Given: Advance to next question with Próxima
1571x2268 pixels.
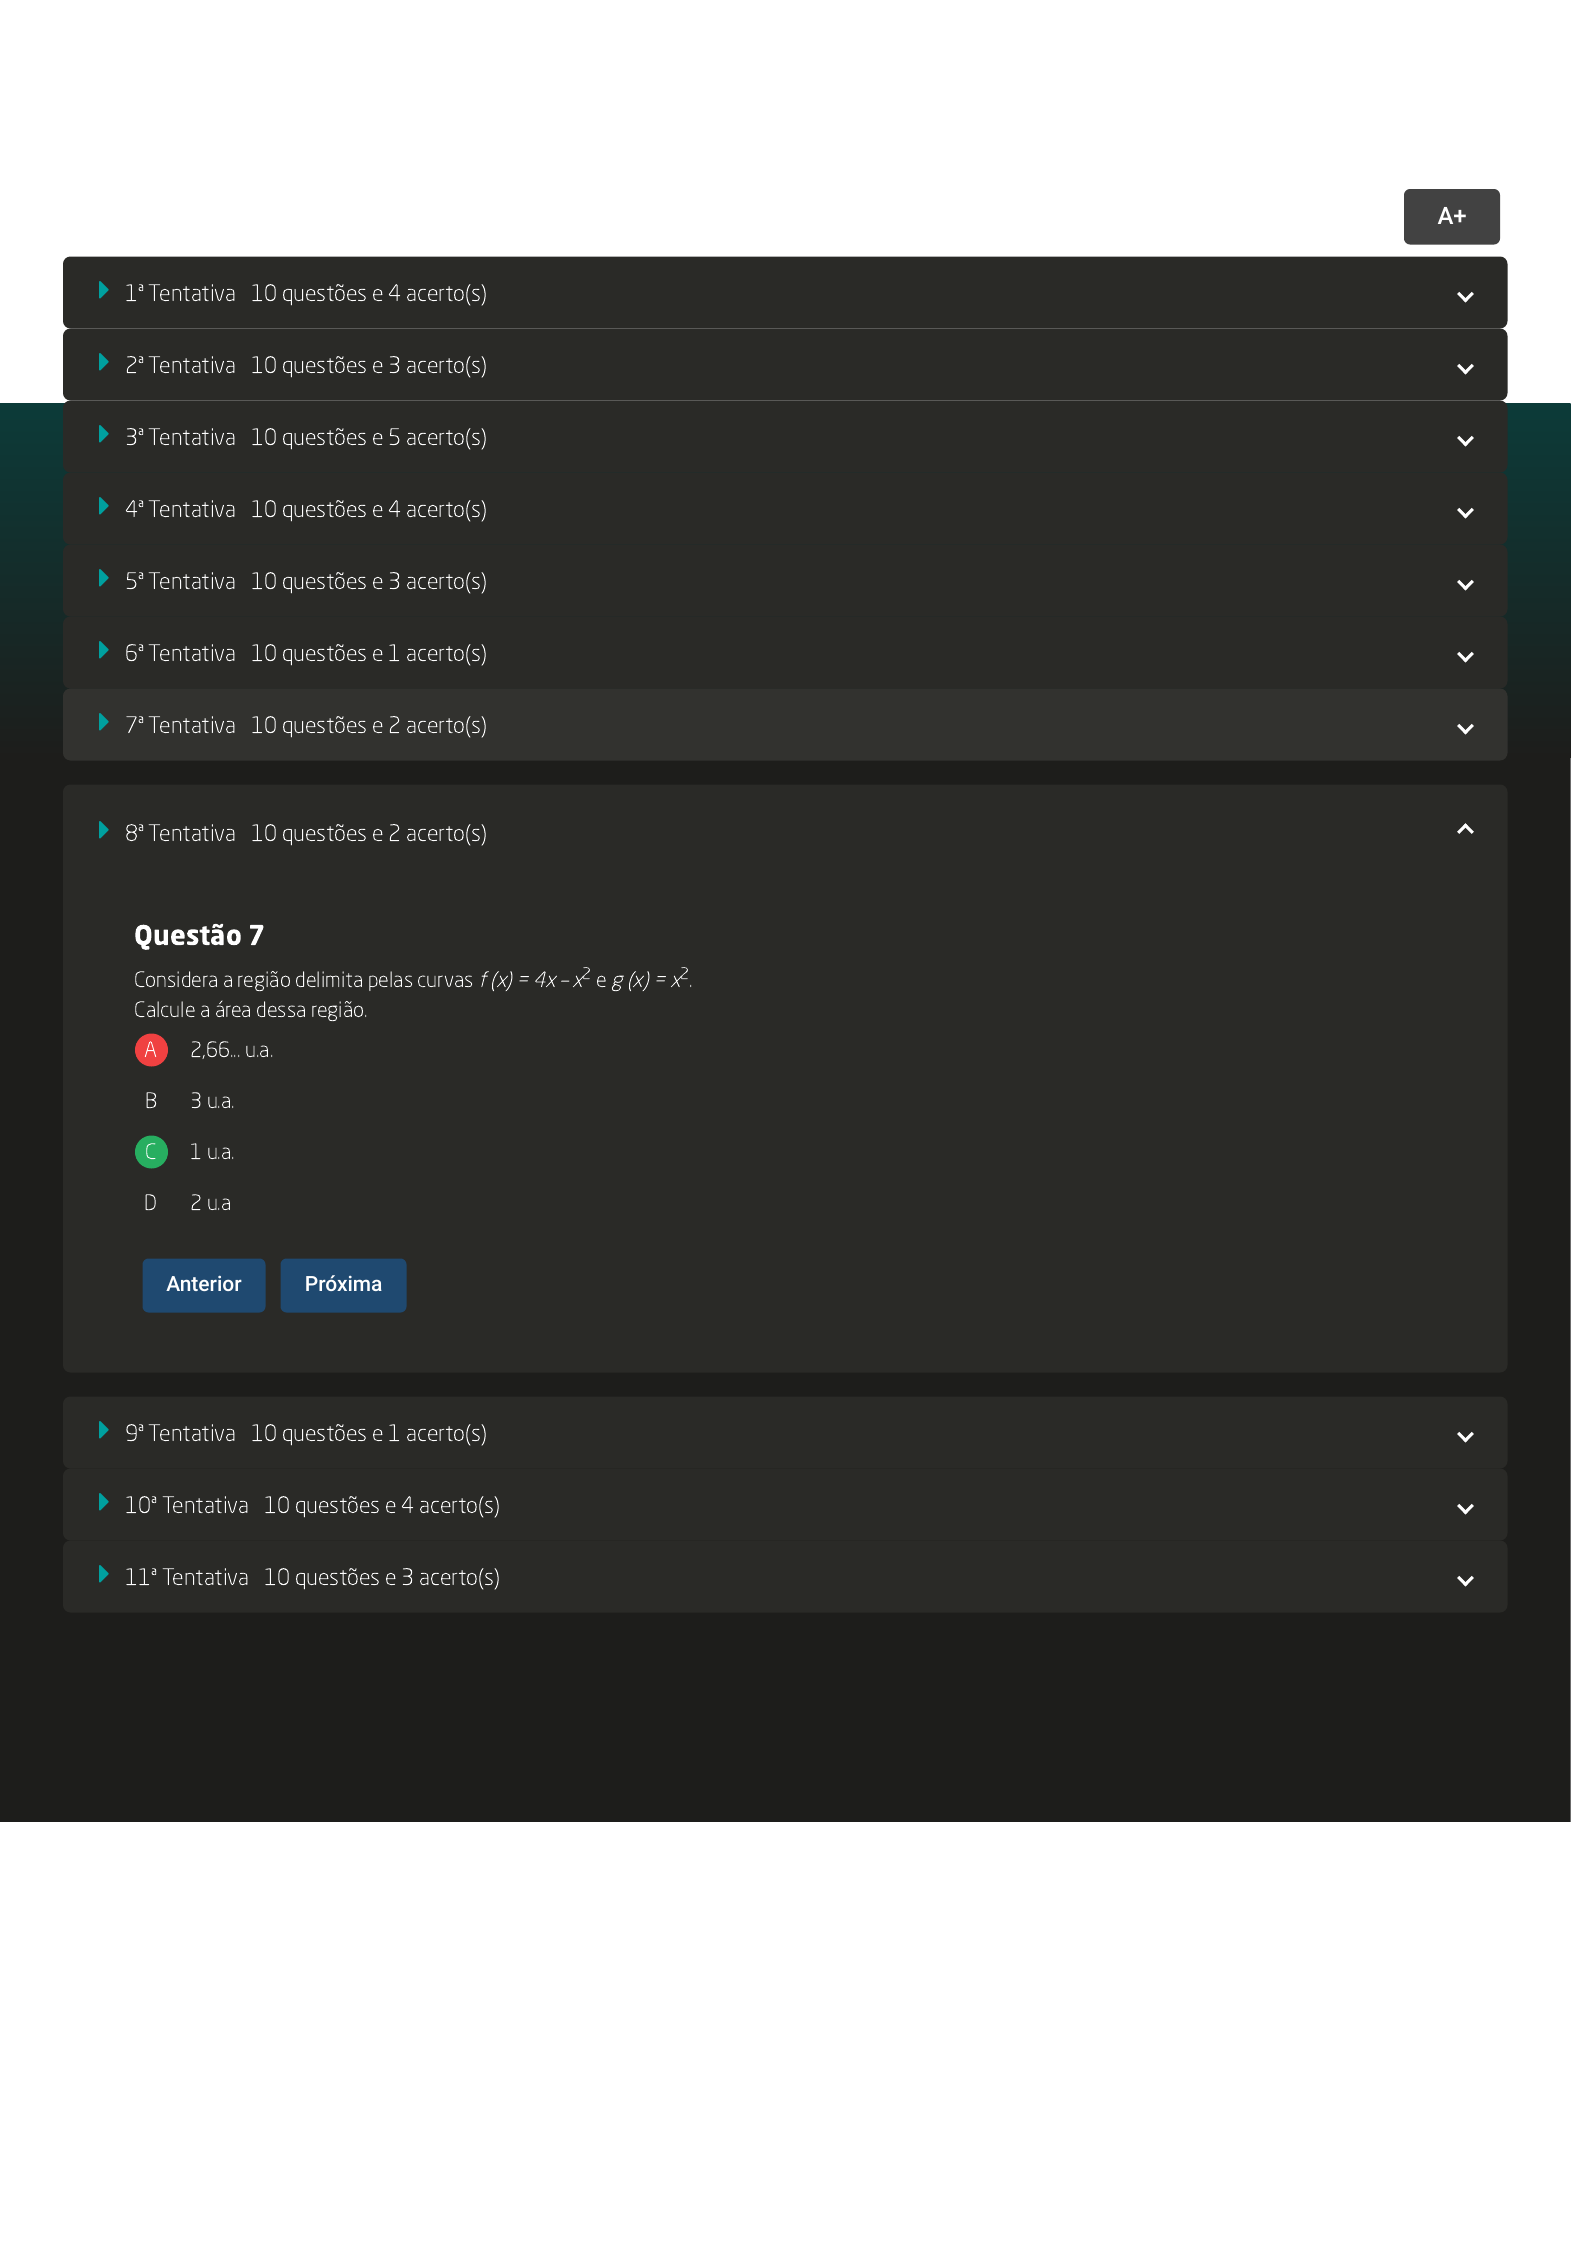Looking at the screenshot, I should [x=343, y=1285].
